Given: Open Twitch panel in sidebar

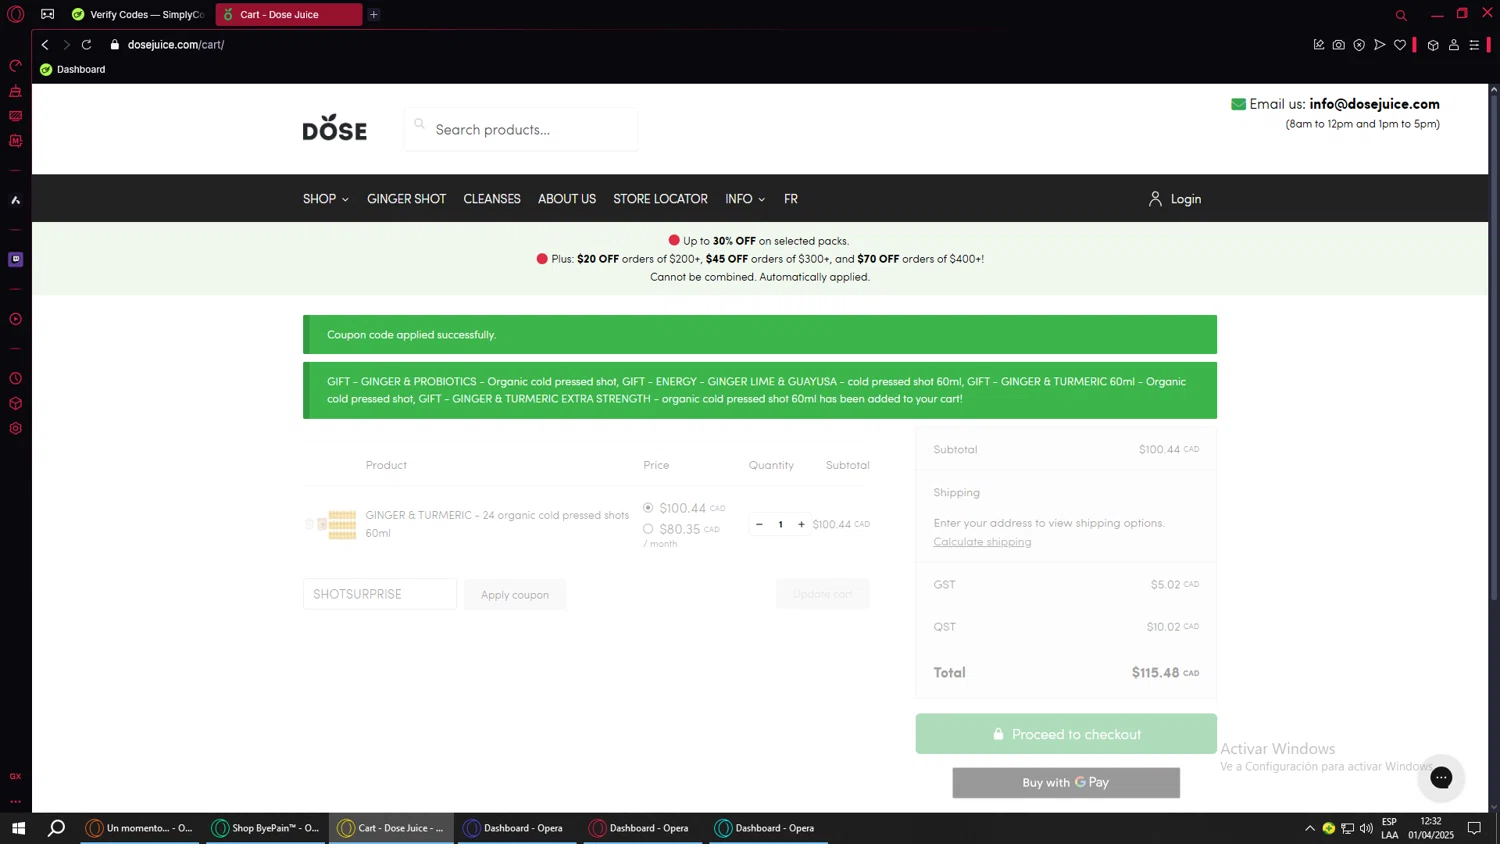Looking at the screenshot, I should pos(15,259).
